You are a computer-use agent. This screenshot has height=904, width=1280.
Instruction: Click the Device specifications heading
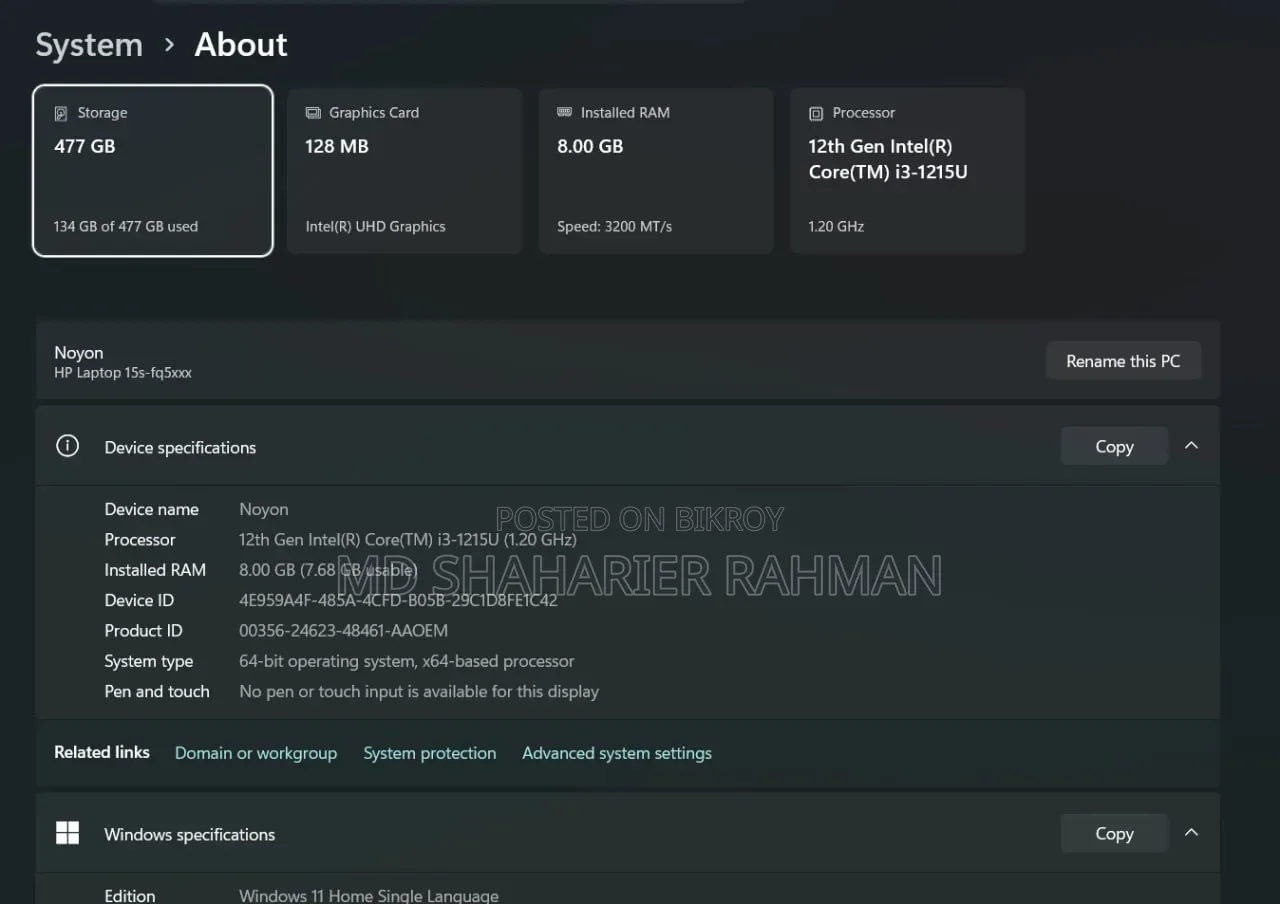pos(180,447)
